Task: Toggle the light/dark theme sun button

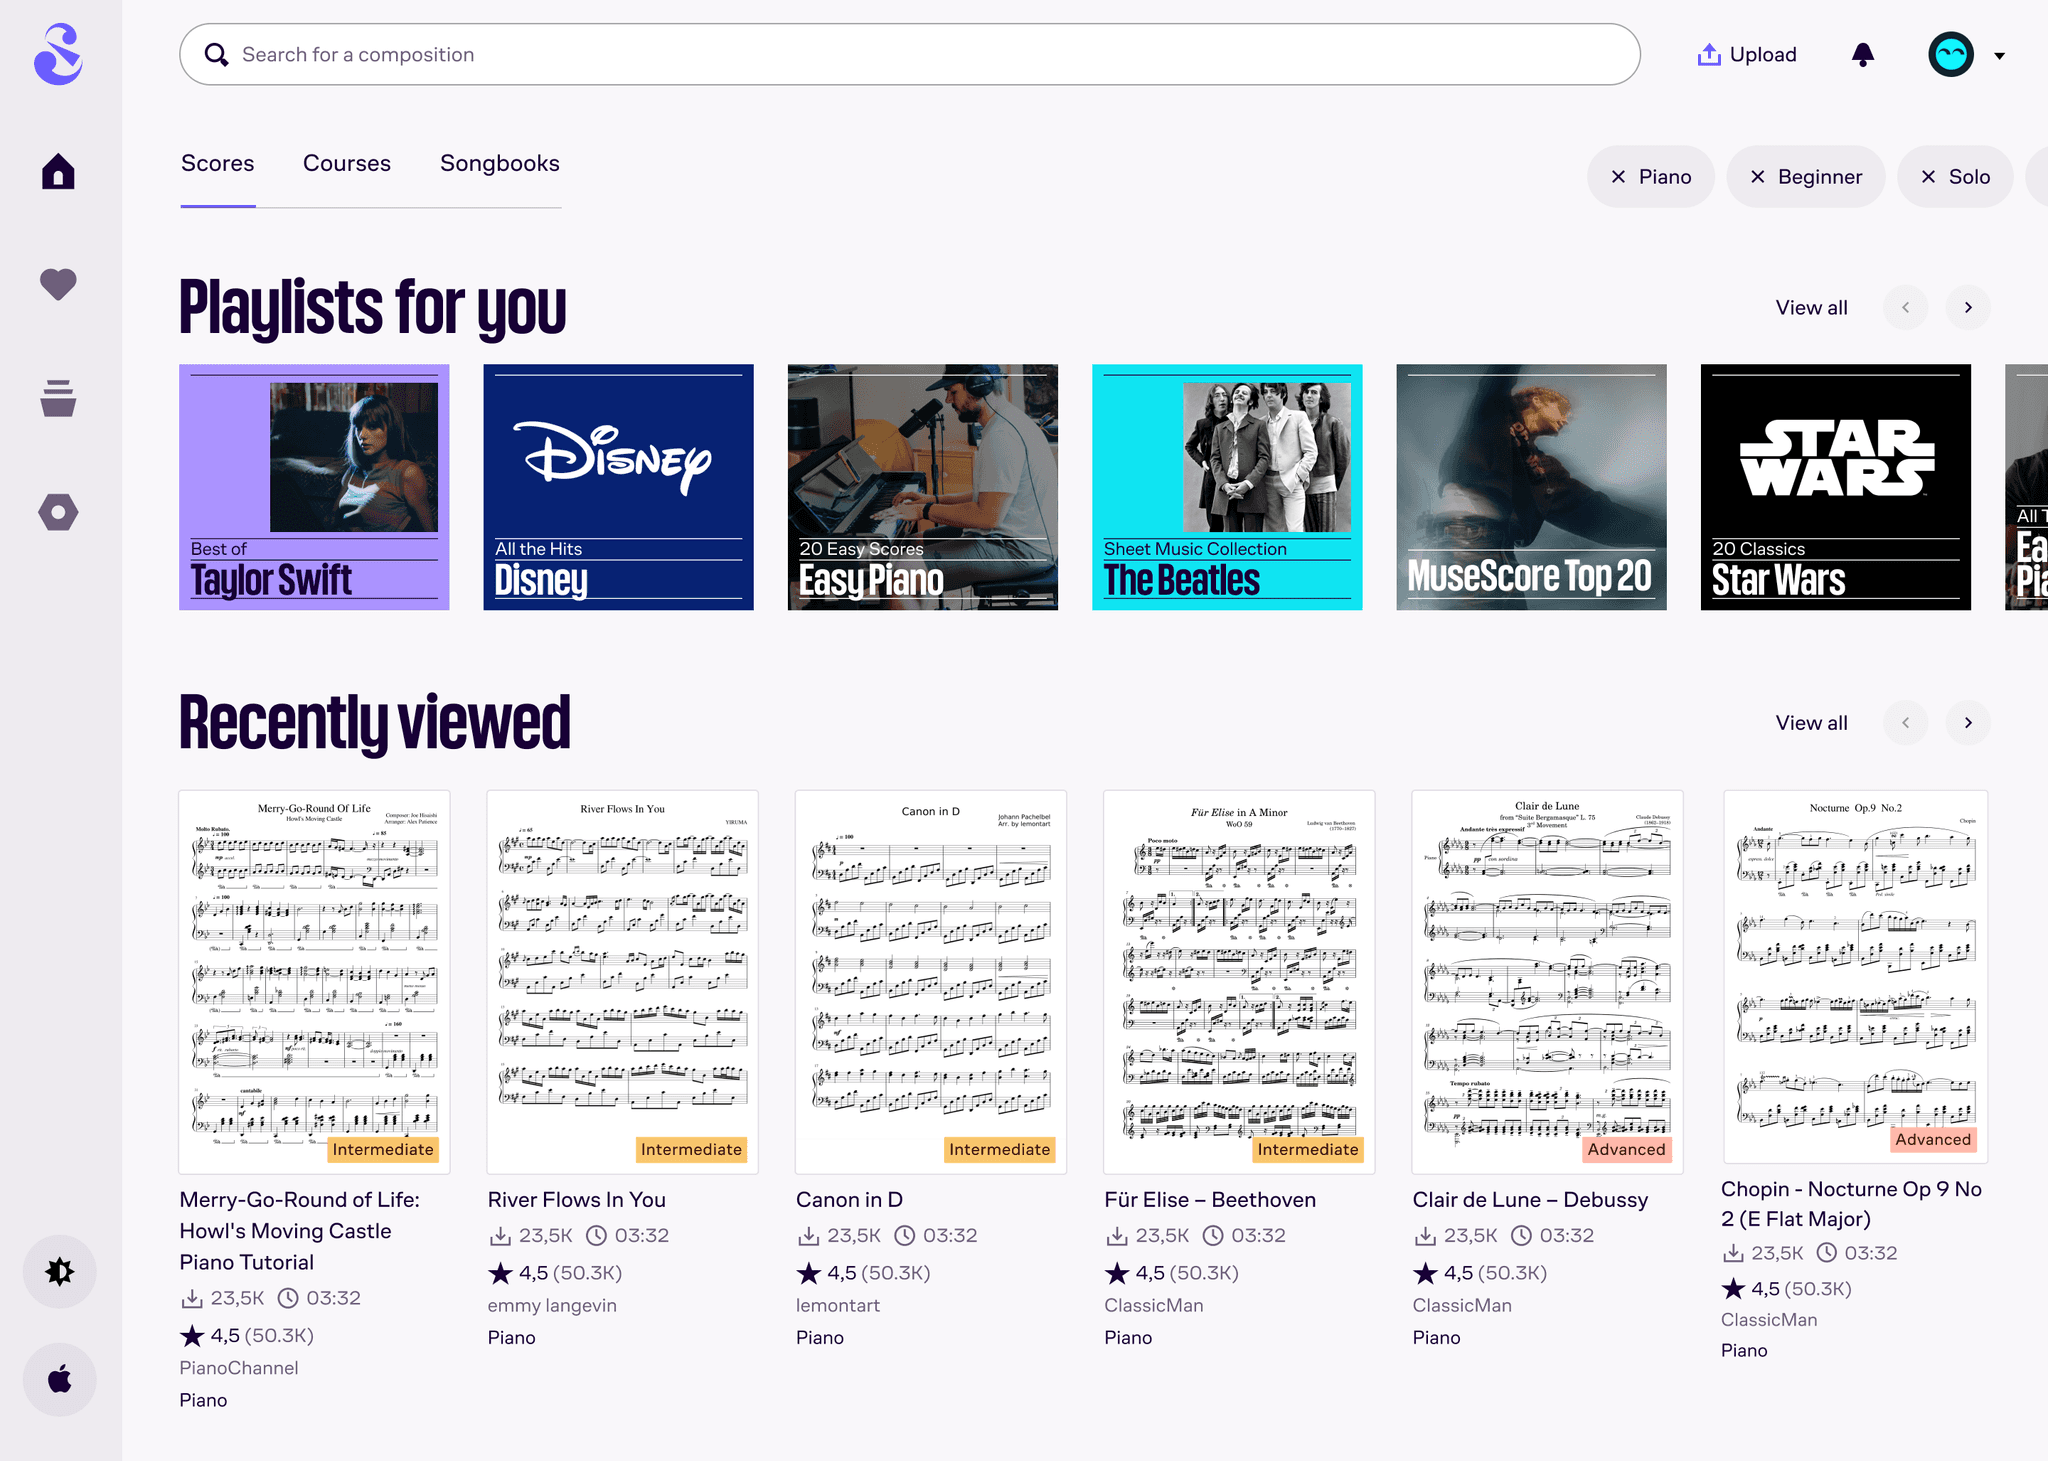Action: pos(60,1271)
